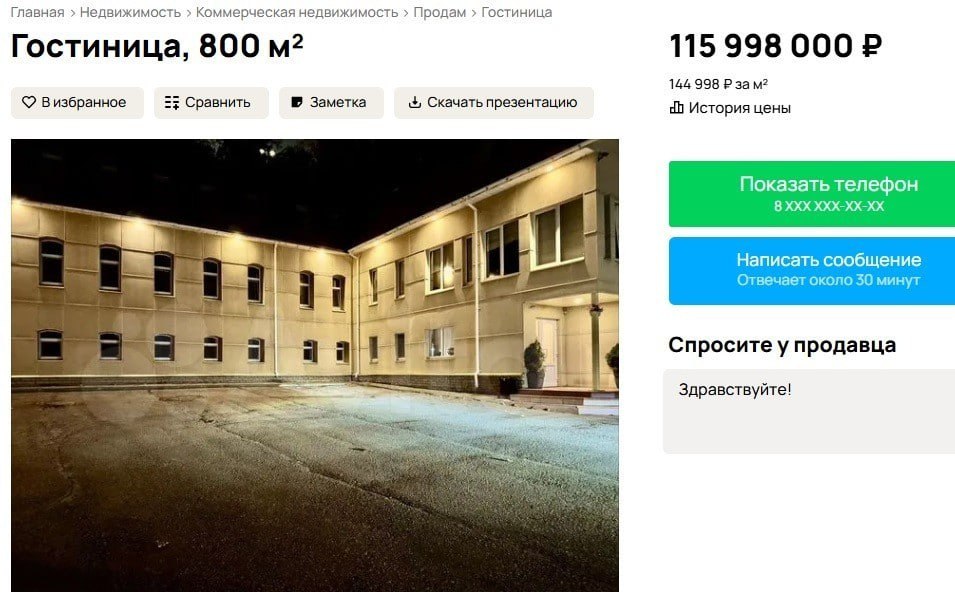Add listing via В избранное button
The image size is (955, 592).
[77, 102]
